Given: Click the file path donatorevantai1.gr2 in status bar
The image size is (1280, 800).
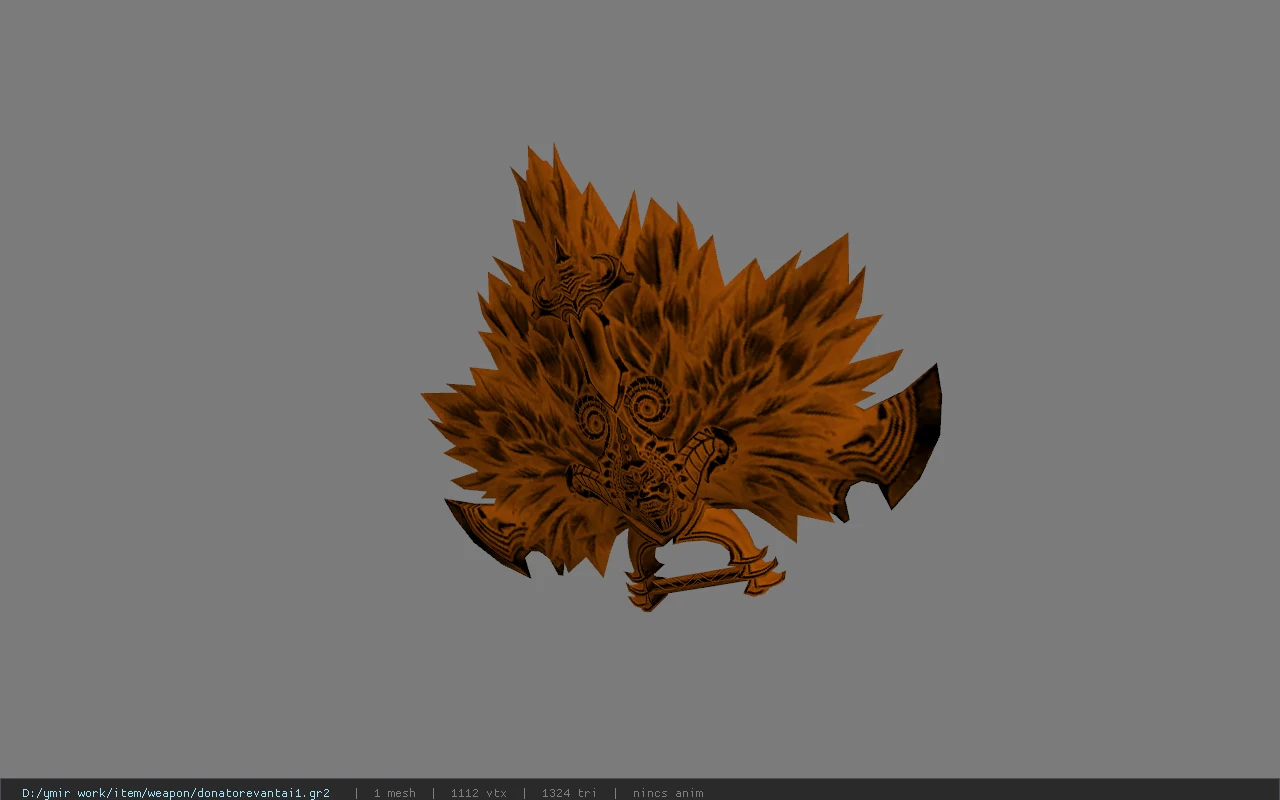Looking at the screenshot, I should (176, 793).
